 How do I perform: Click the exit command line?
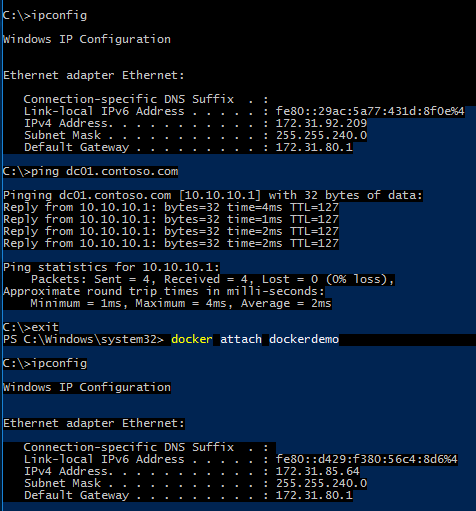(31, 327)
